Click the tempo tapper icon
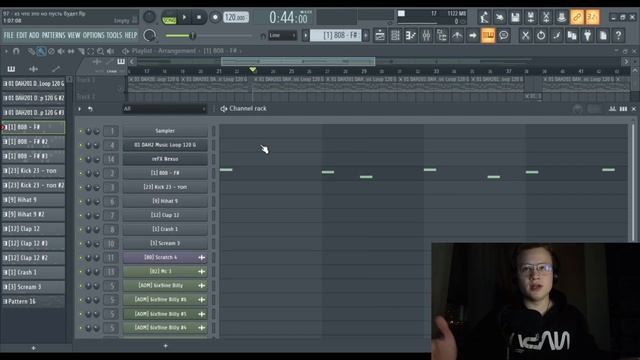 point(457,36)
